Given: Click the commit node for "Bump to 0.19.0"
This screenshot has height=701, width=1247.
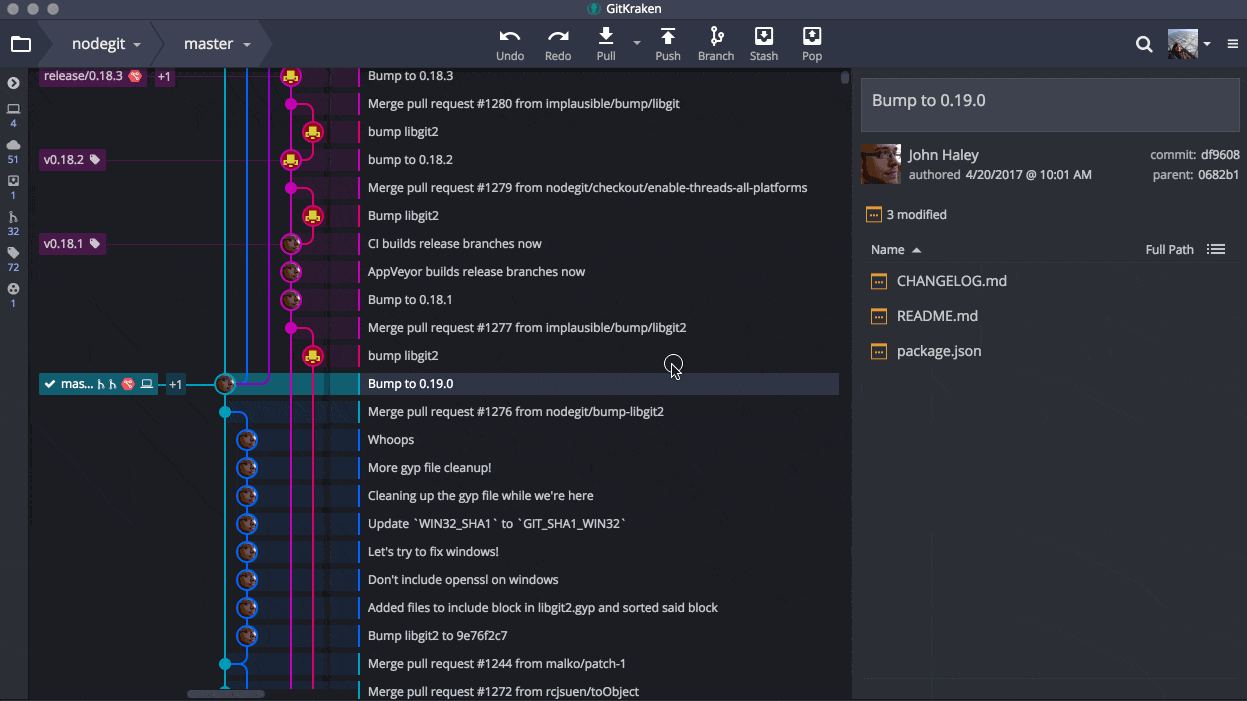Looking at the screenshot, I should click(x=225, y=384).
